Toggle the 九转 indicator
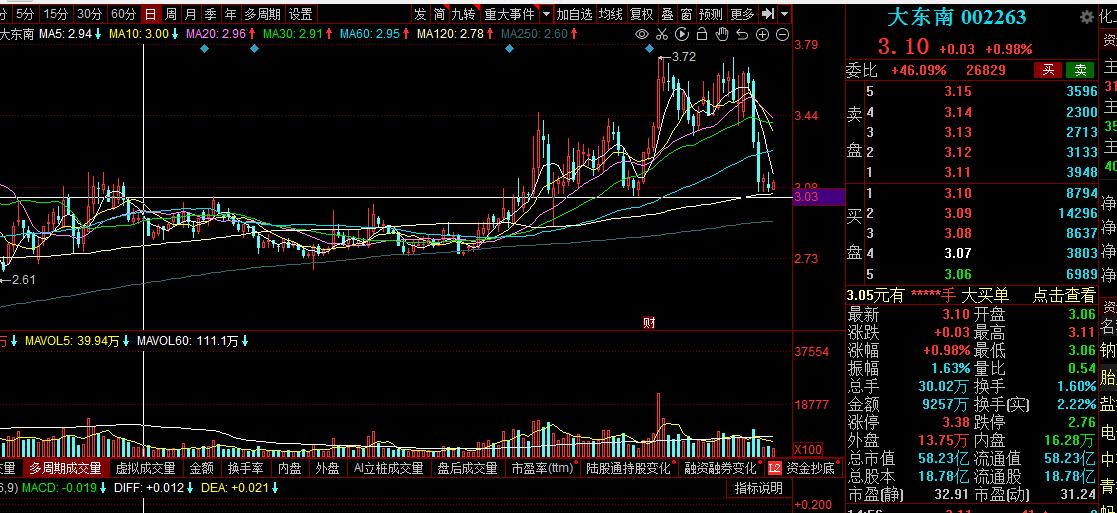This screenshot has height=513, width=1117. (464, 14)
